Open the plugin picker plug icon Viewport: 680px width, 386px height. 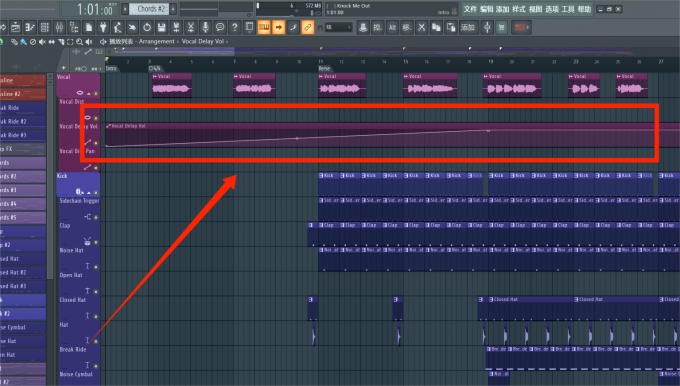click(x=103, y=27)
